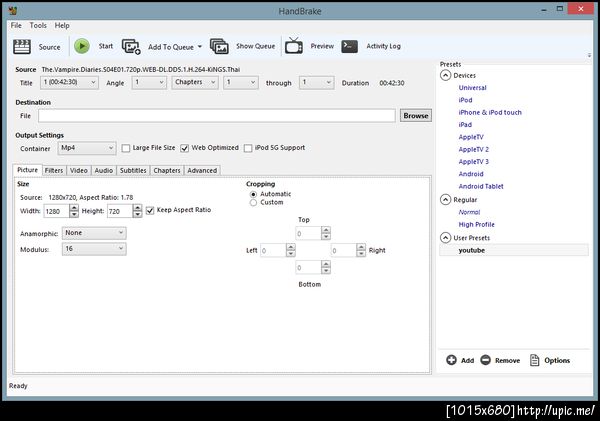Click the Browse button
The width and height of the screenshot is (600, 421).
[x=416, y=116]
